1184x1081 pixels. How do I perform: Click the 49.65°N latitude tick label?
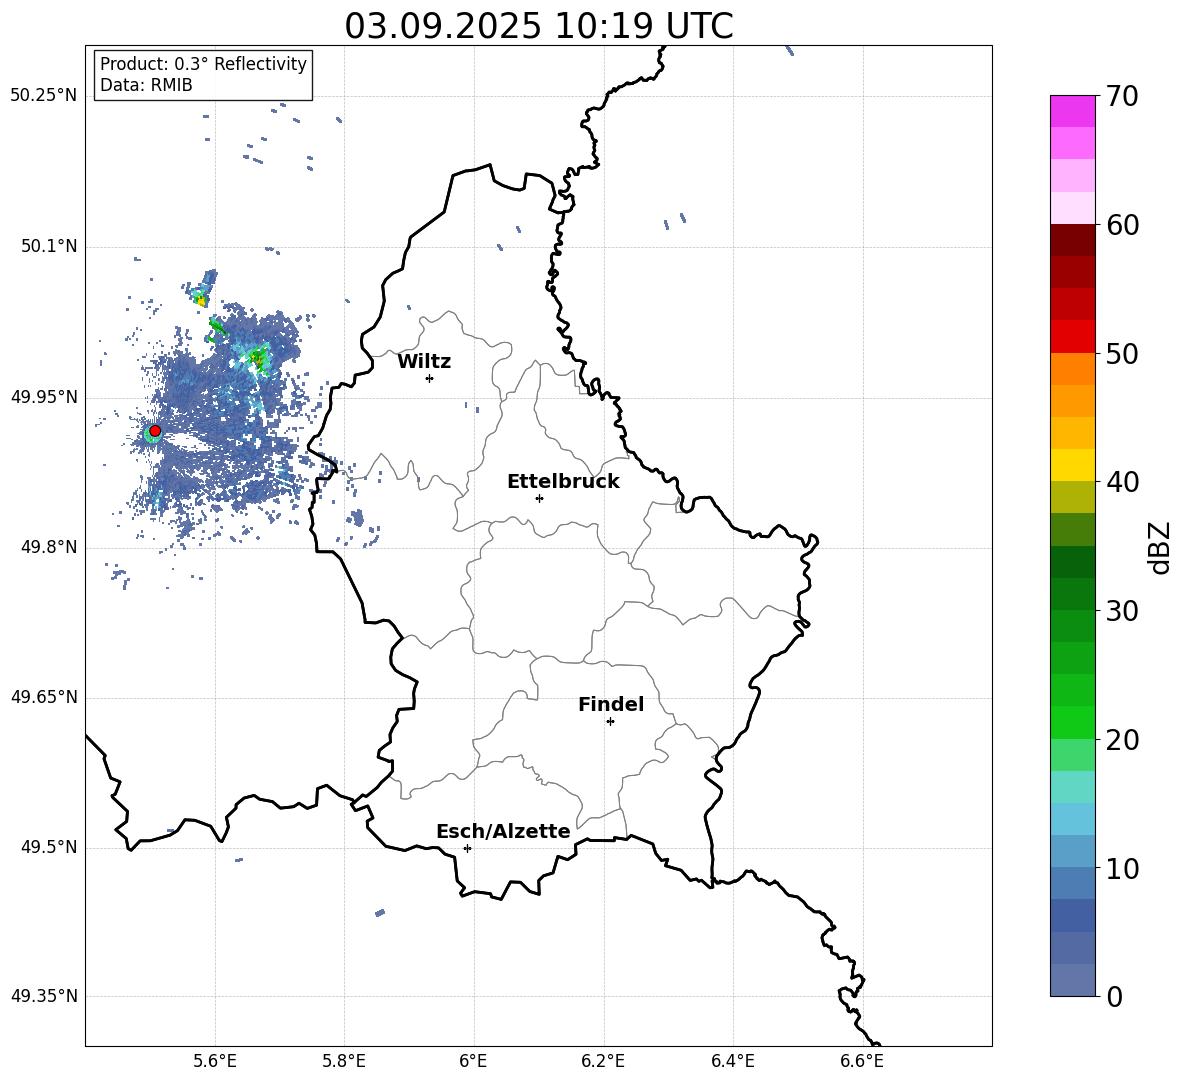coord(44,697)
